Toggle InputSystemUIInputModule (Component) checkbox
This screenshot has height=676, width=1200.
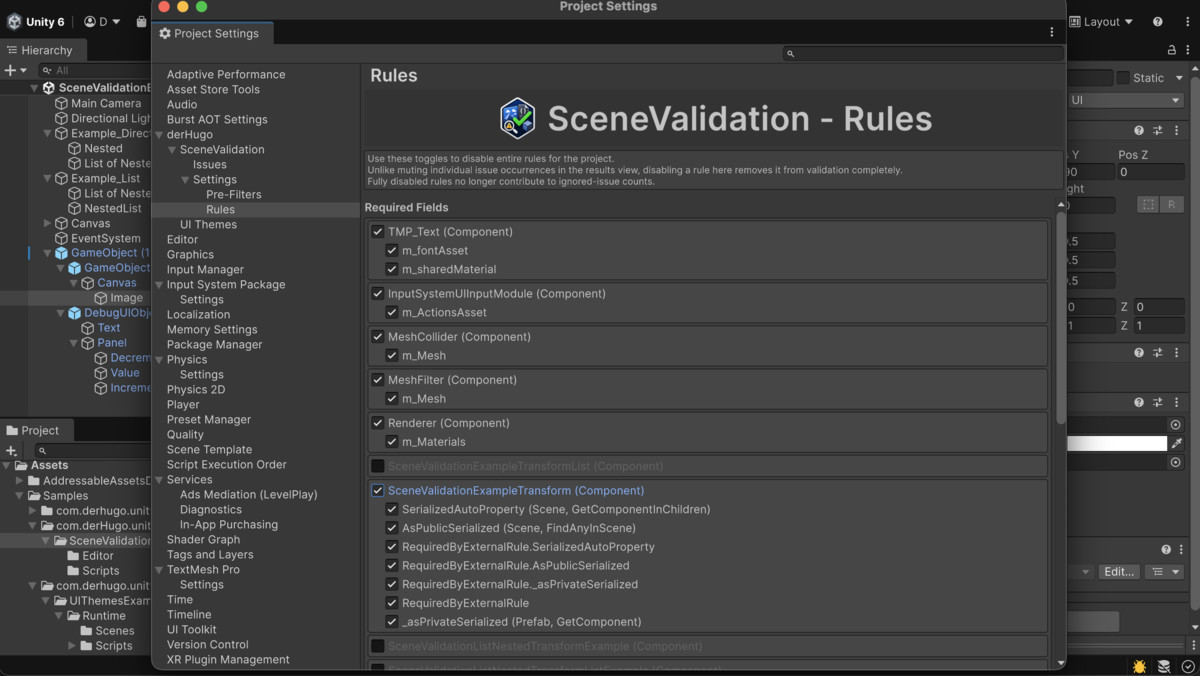378,293
